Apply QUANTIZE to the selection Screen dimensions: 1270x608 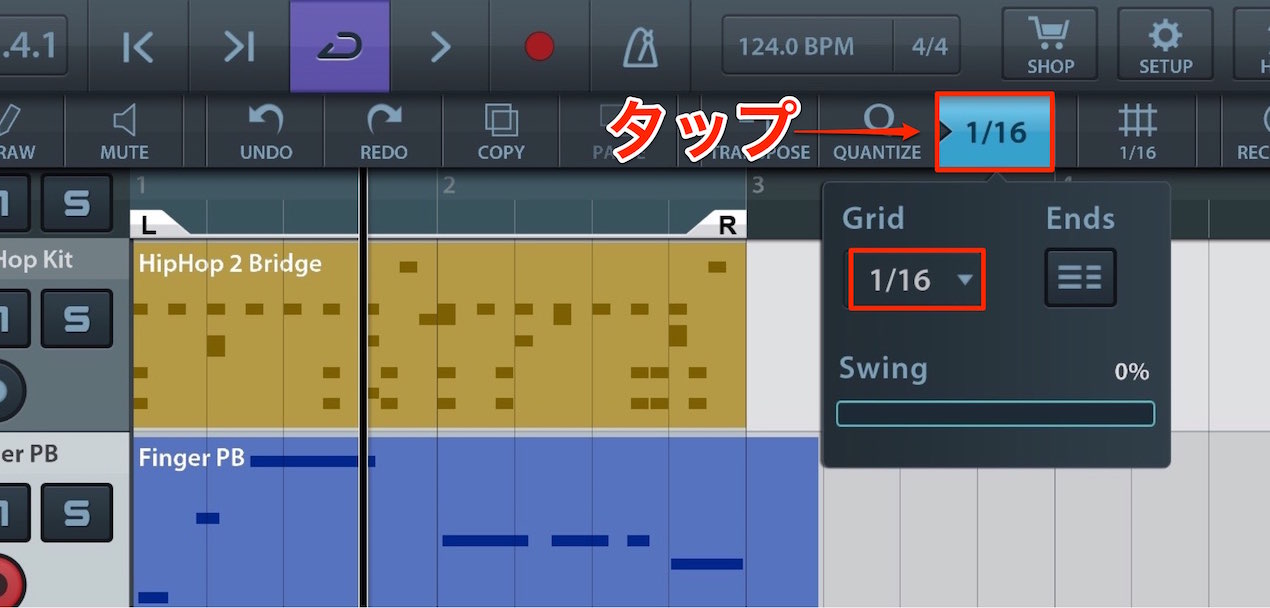[x=877, y=131]
